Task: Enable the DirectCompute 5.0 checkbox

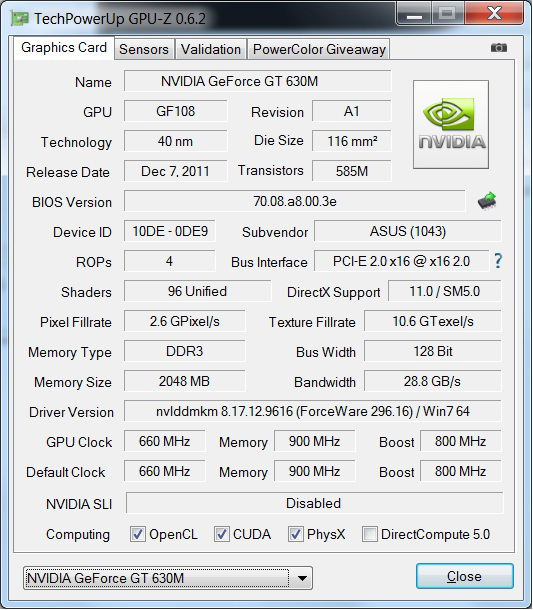Action: [370, 534]
